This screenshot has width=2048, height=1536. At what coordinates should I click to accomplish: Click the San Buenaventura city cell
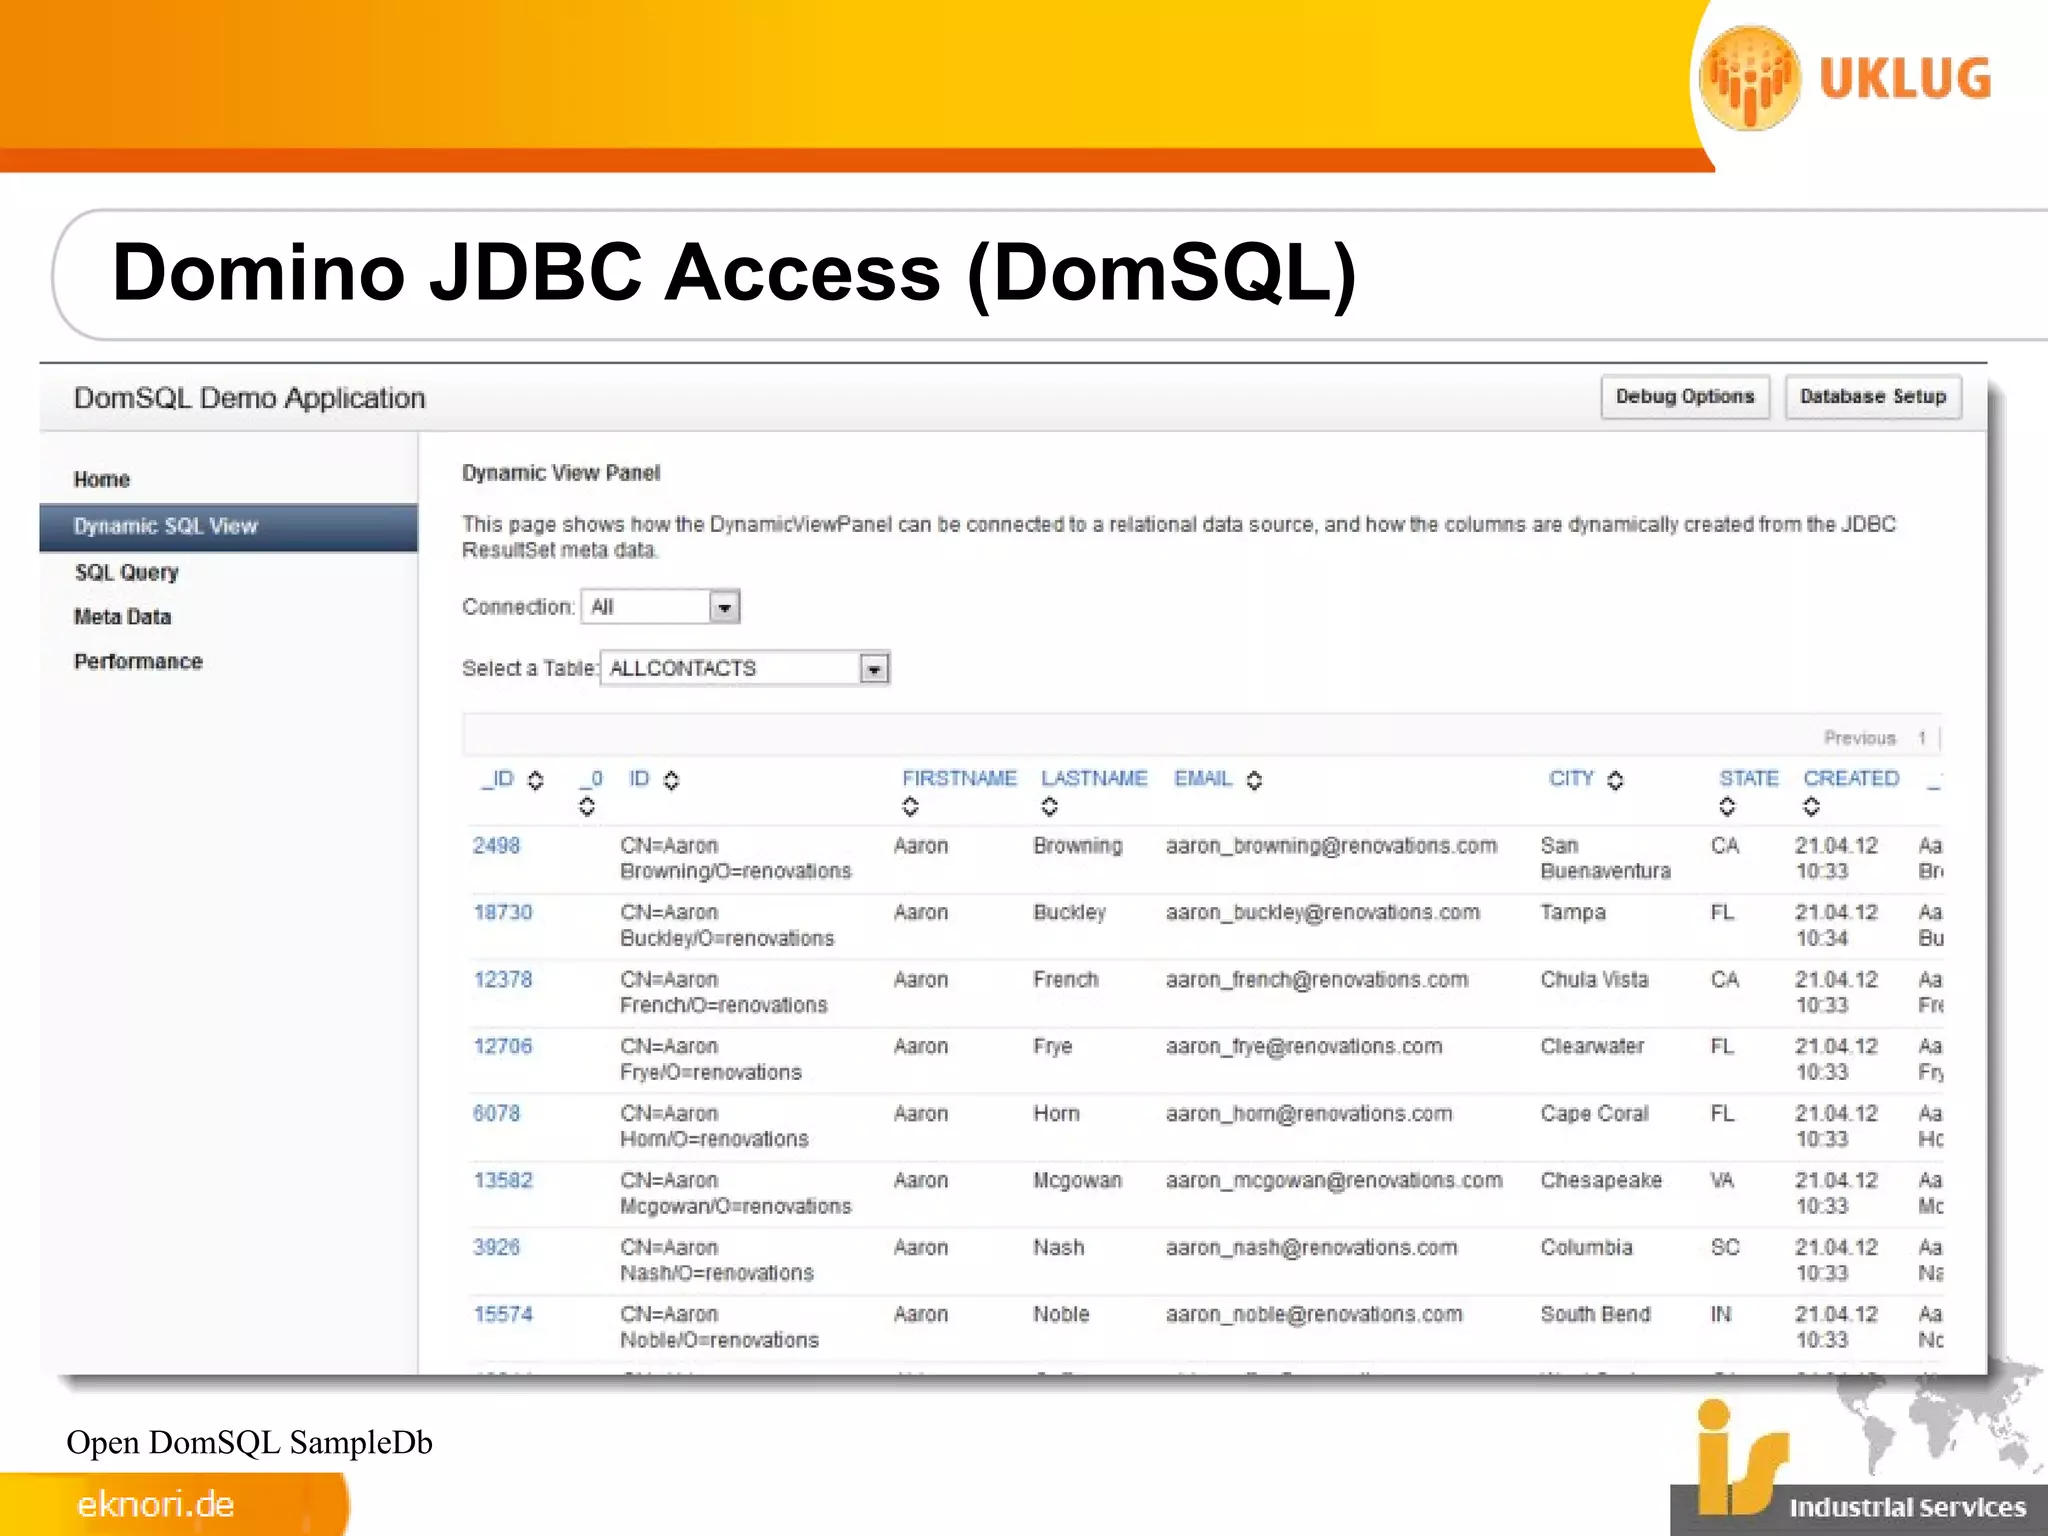point(1606,859)
